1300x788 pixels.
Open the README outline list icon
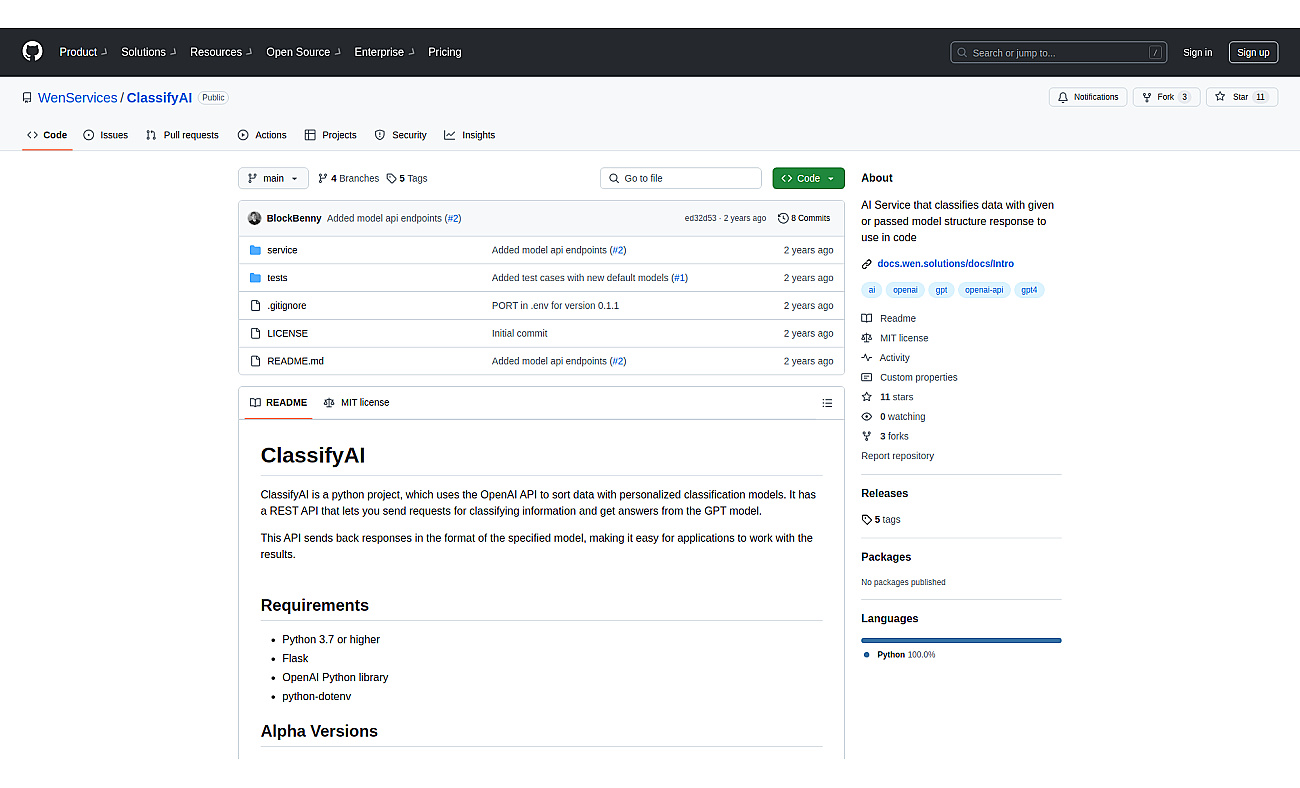(x=827, y=403)
